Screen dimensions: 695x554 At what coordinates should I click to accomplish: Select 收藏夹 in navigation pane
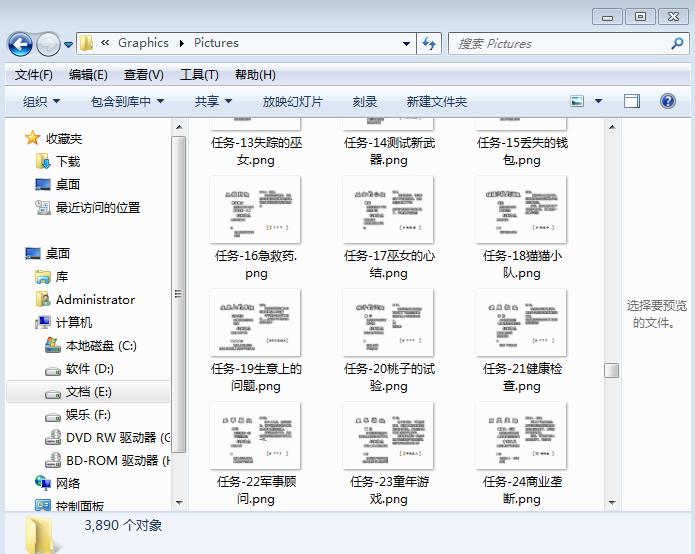[64, 139]
